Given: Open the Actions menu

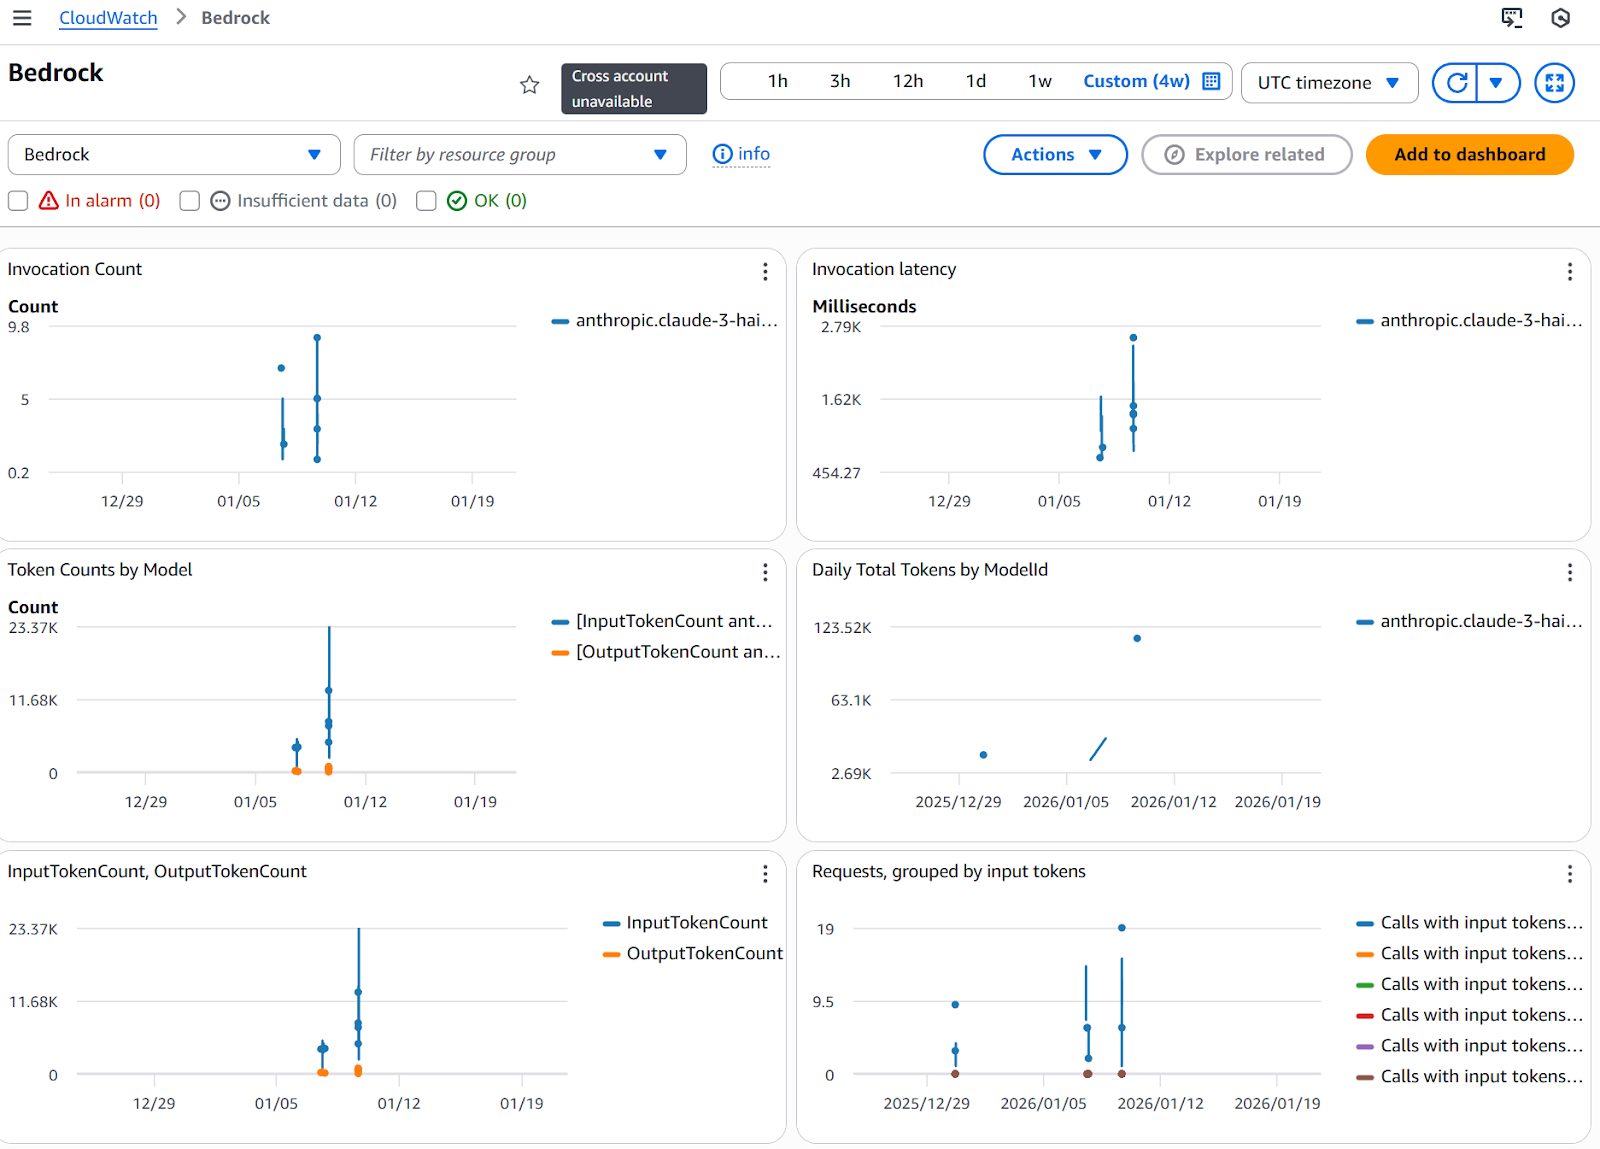Looking at the screenshot, I should (1055, 154).
